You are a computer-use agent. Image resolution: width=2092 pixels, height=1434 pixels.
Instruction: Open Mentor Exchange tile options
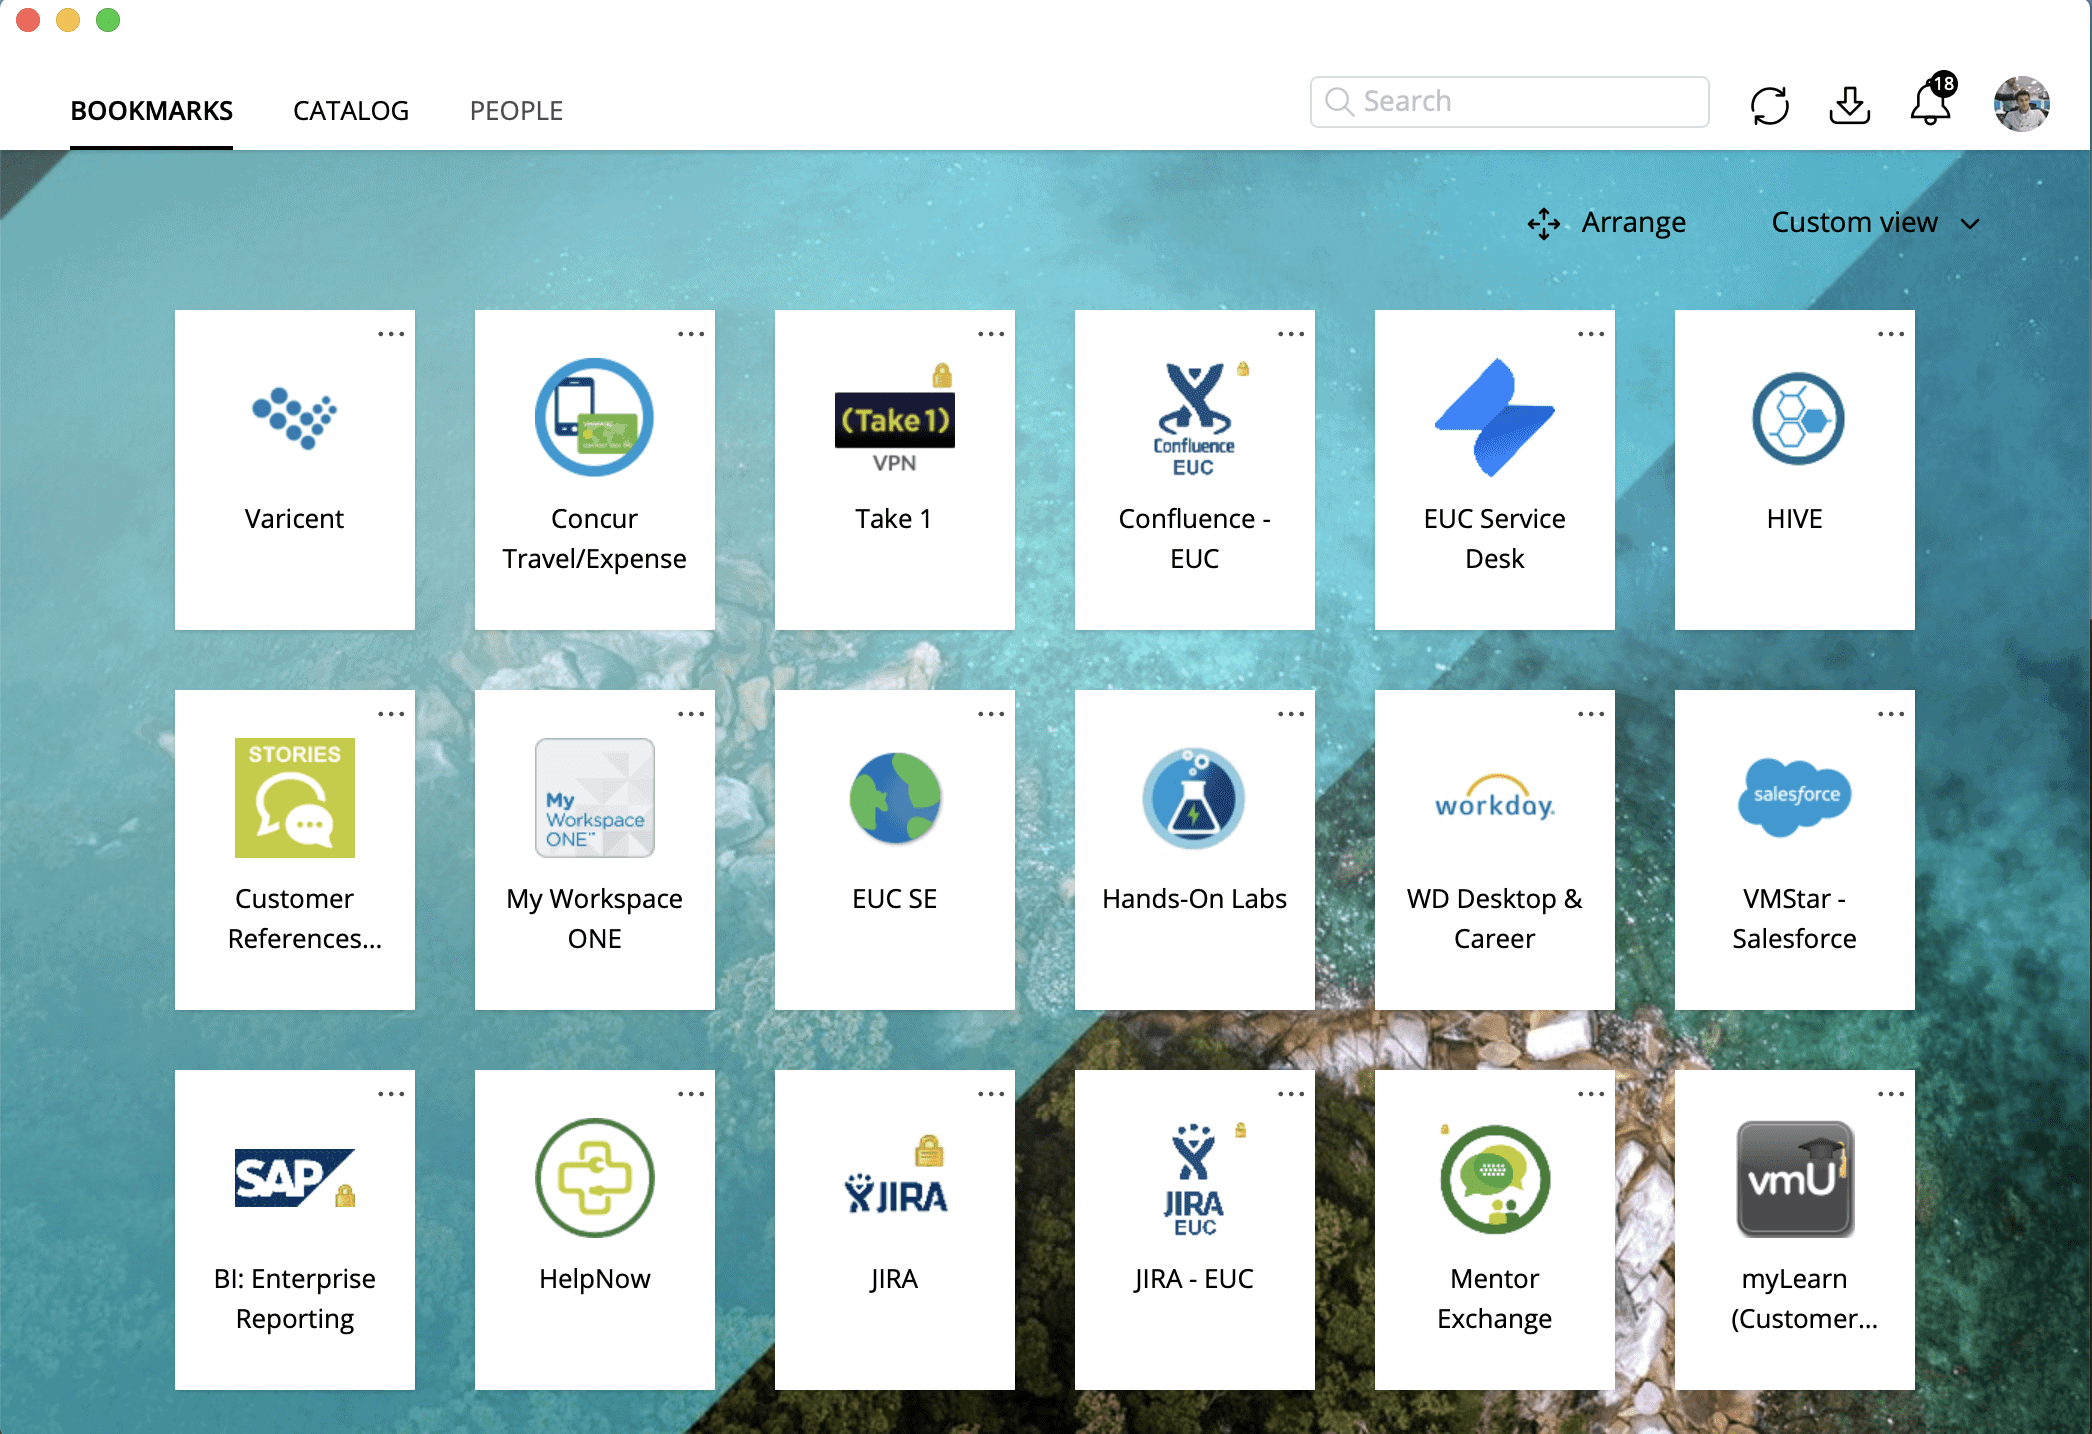click(1591, 1094)
